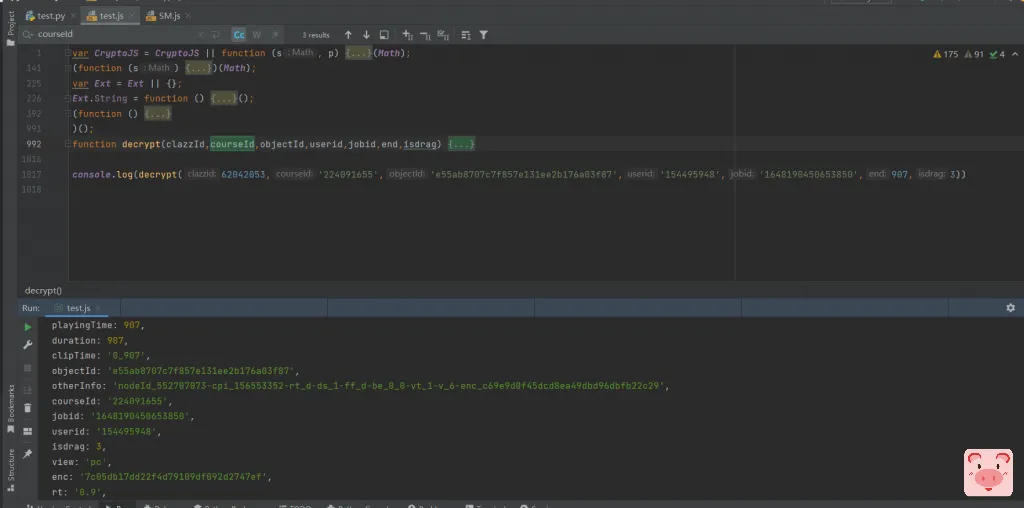Pin the Run tab with pin icon
This screenshot has height=508, width=1024.
click(x=28, y=453)
